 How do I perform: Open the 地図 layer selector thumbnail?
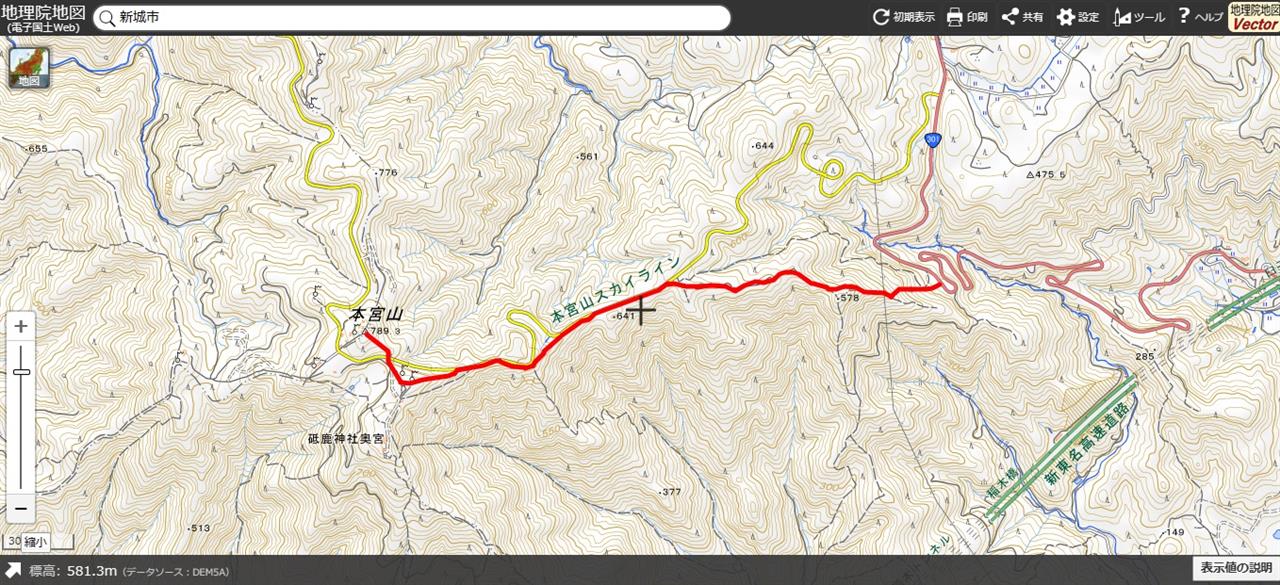28,67
